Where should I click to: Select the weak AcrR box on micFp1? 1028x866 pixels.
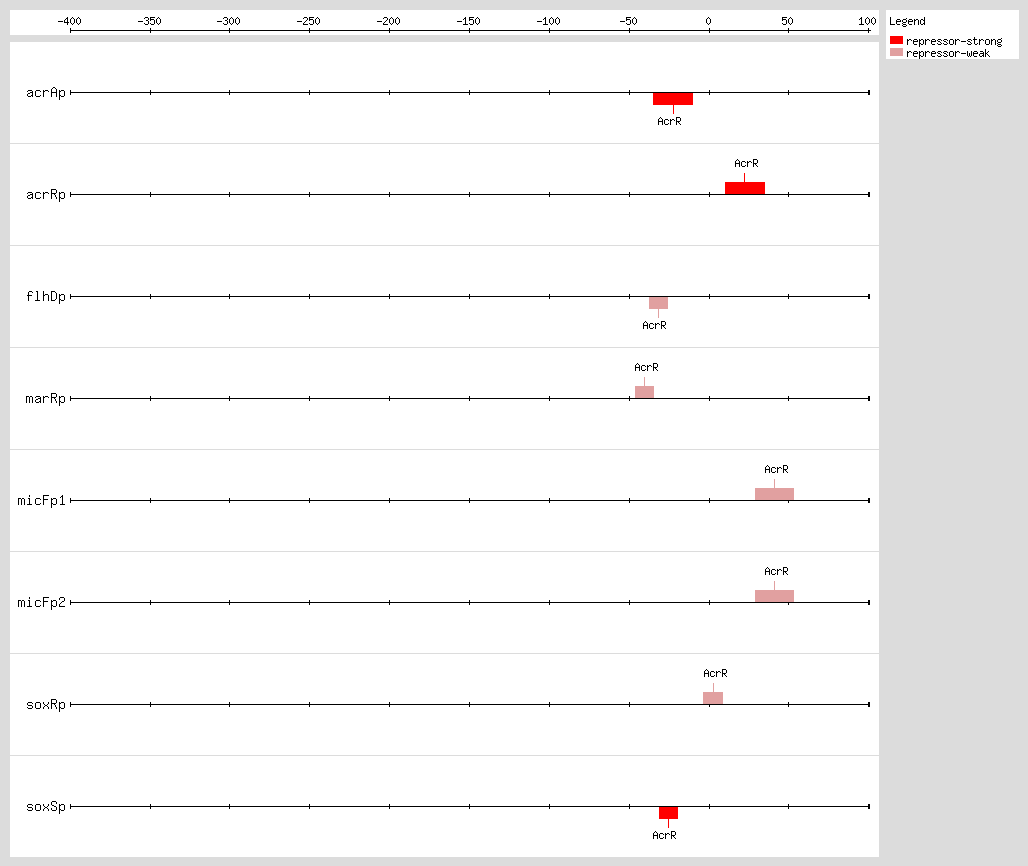coord(774,494)
